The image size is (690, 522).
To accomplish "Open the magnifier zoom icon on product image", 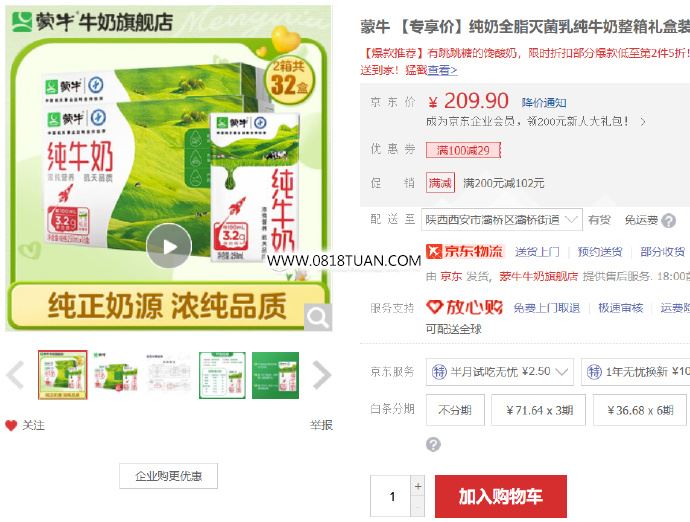I will pyautogui.click(x=318, y=316).
